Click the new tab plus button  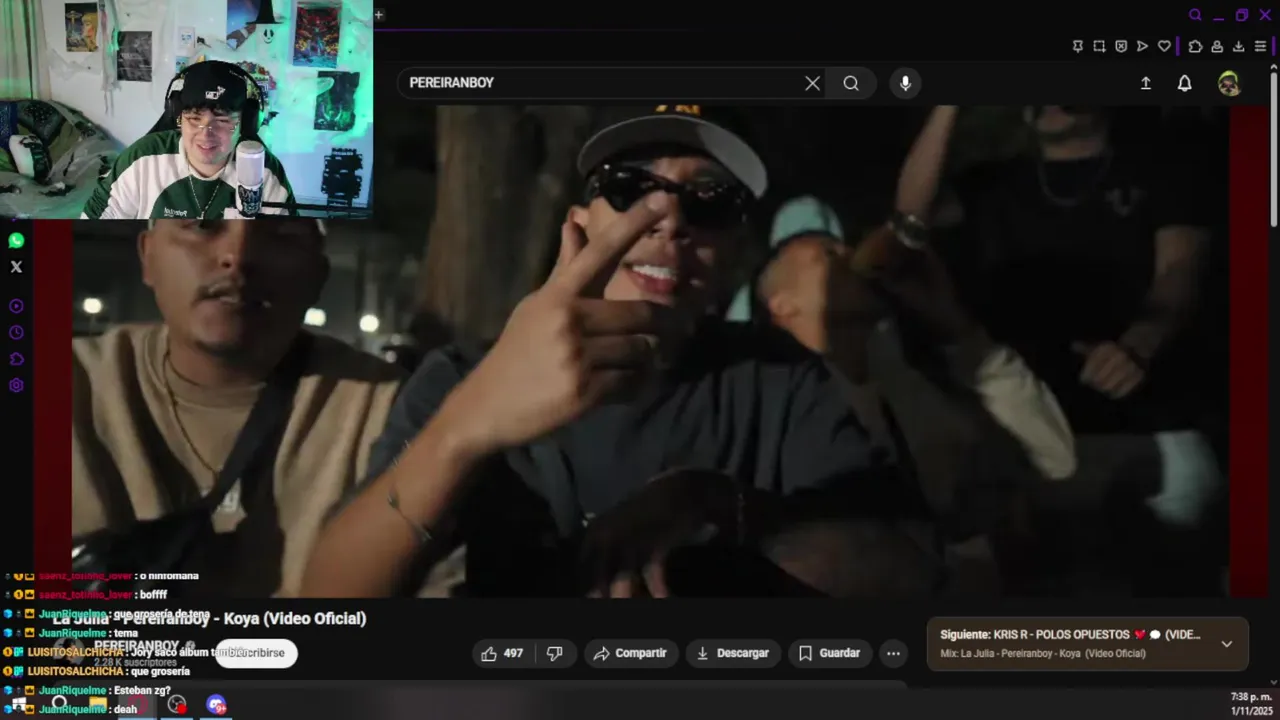click(x=379, y=14)
